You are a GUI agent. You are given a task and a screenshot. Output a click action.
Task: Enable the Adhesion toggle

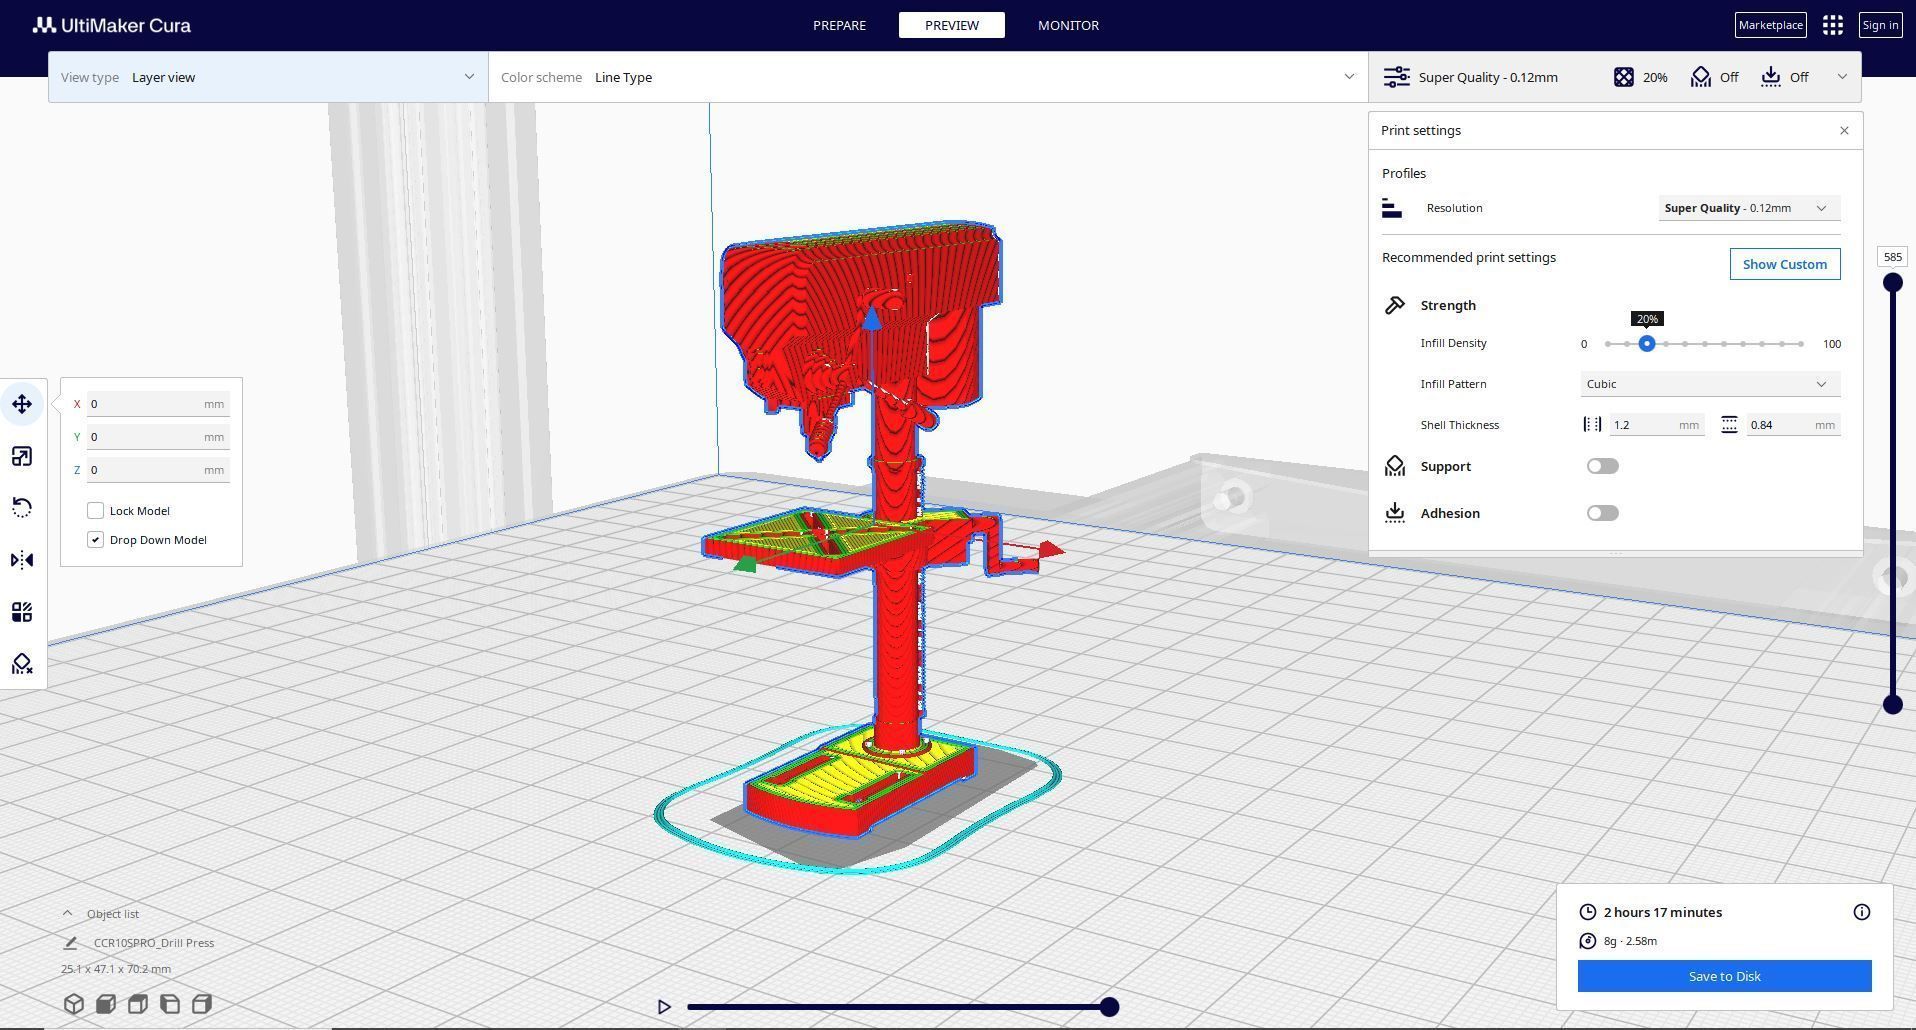pyautogui.click(x=1602, y=513)
